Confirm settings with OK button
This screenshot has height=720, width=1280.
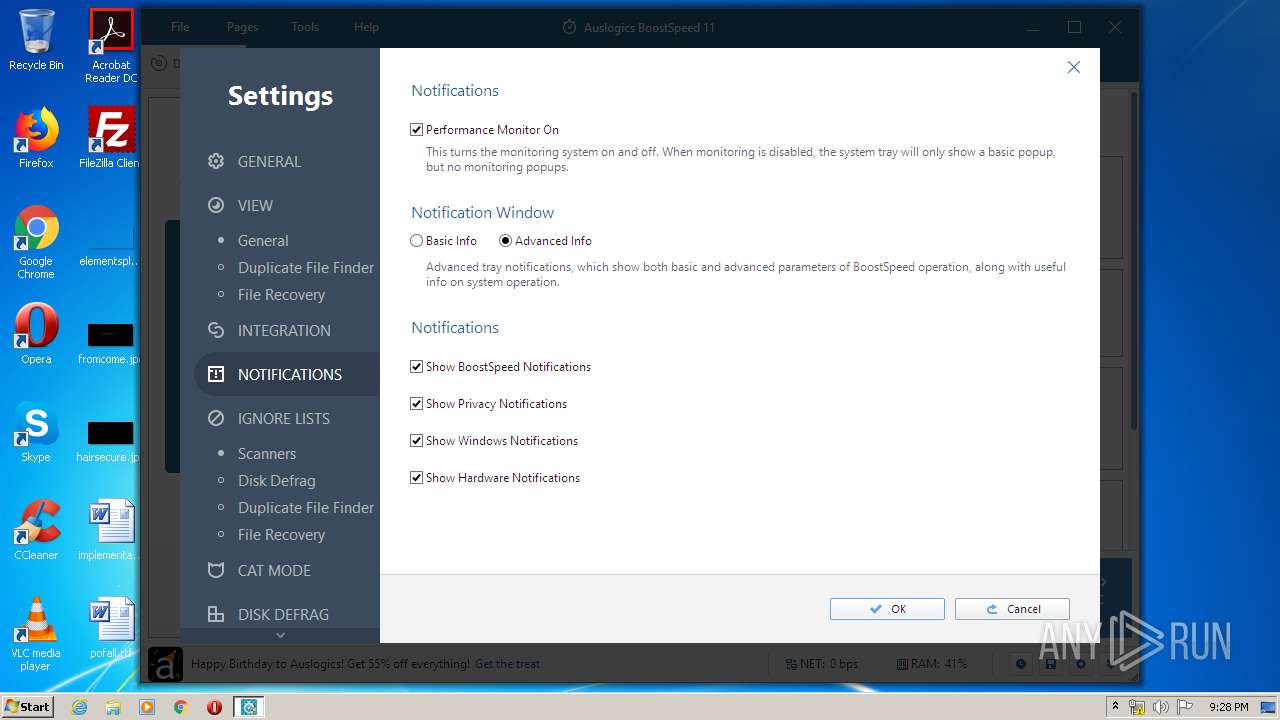pos(887,609)
